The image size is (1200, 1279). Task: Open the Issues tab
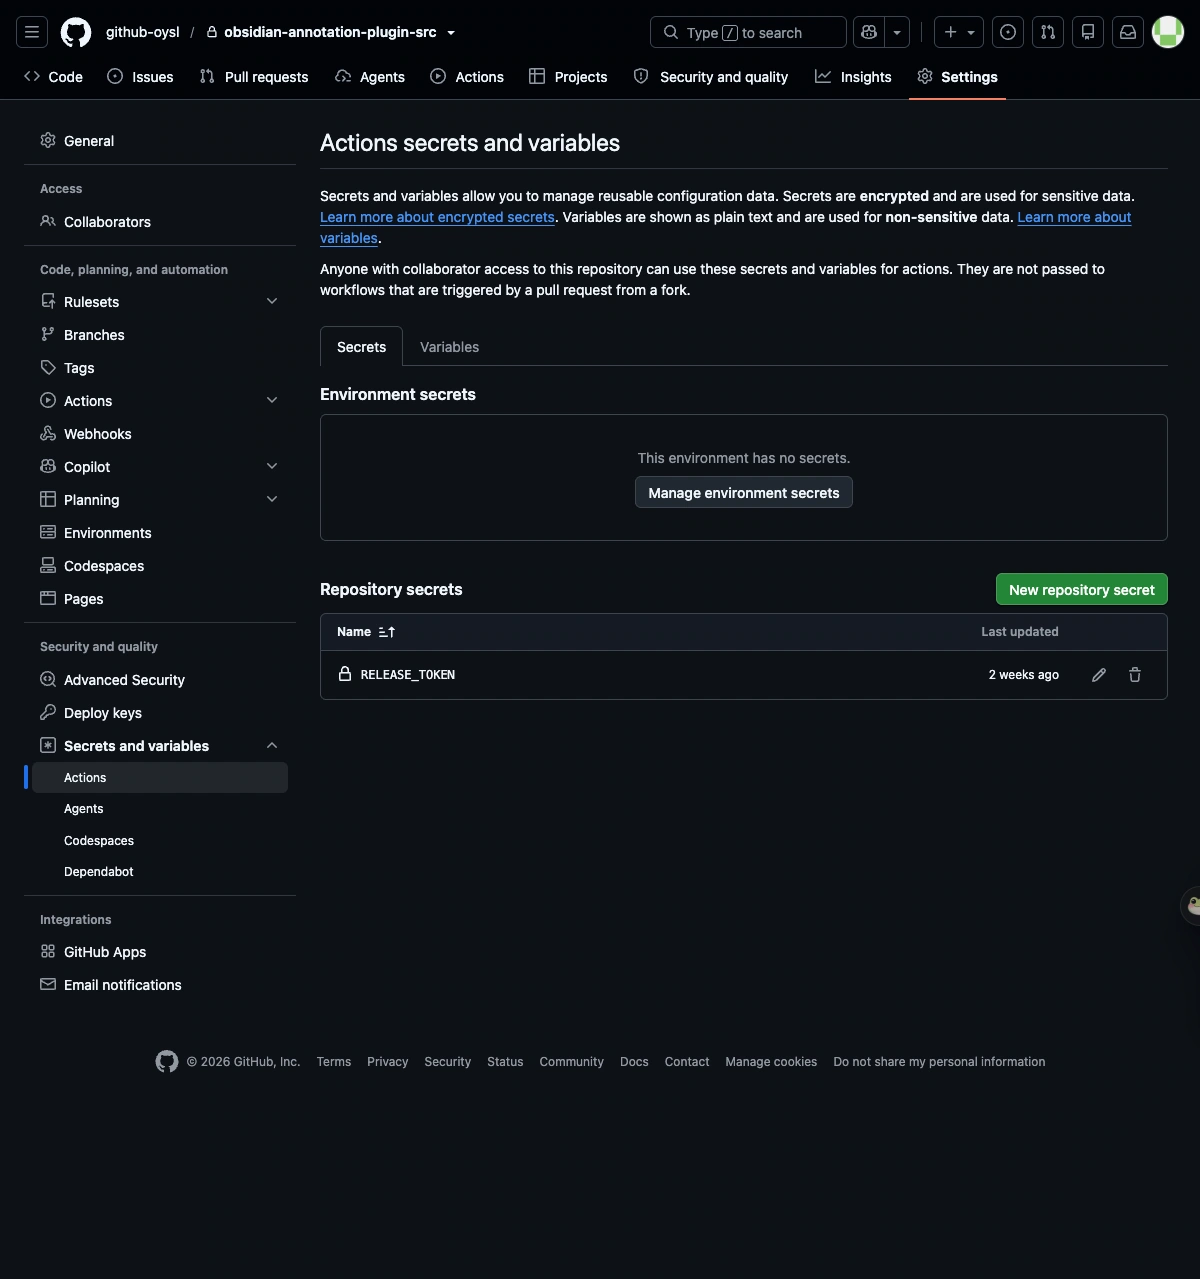point(140,77)
